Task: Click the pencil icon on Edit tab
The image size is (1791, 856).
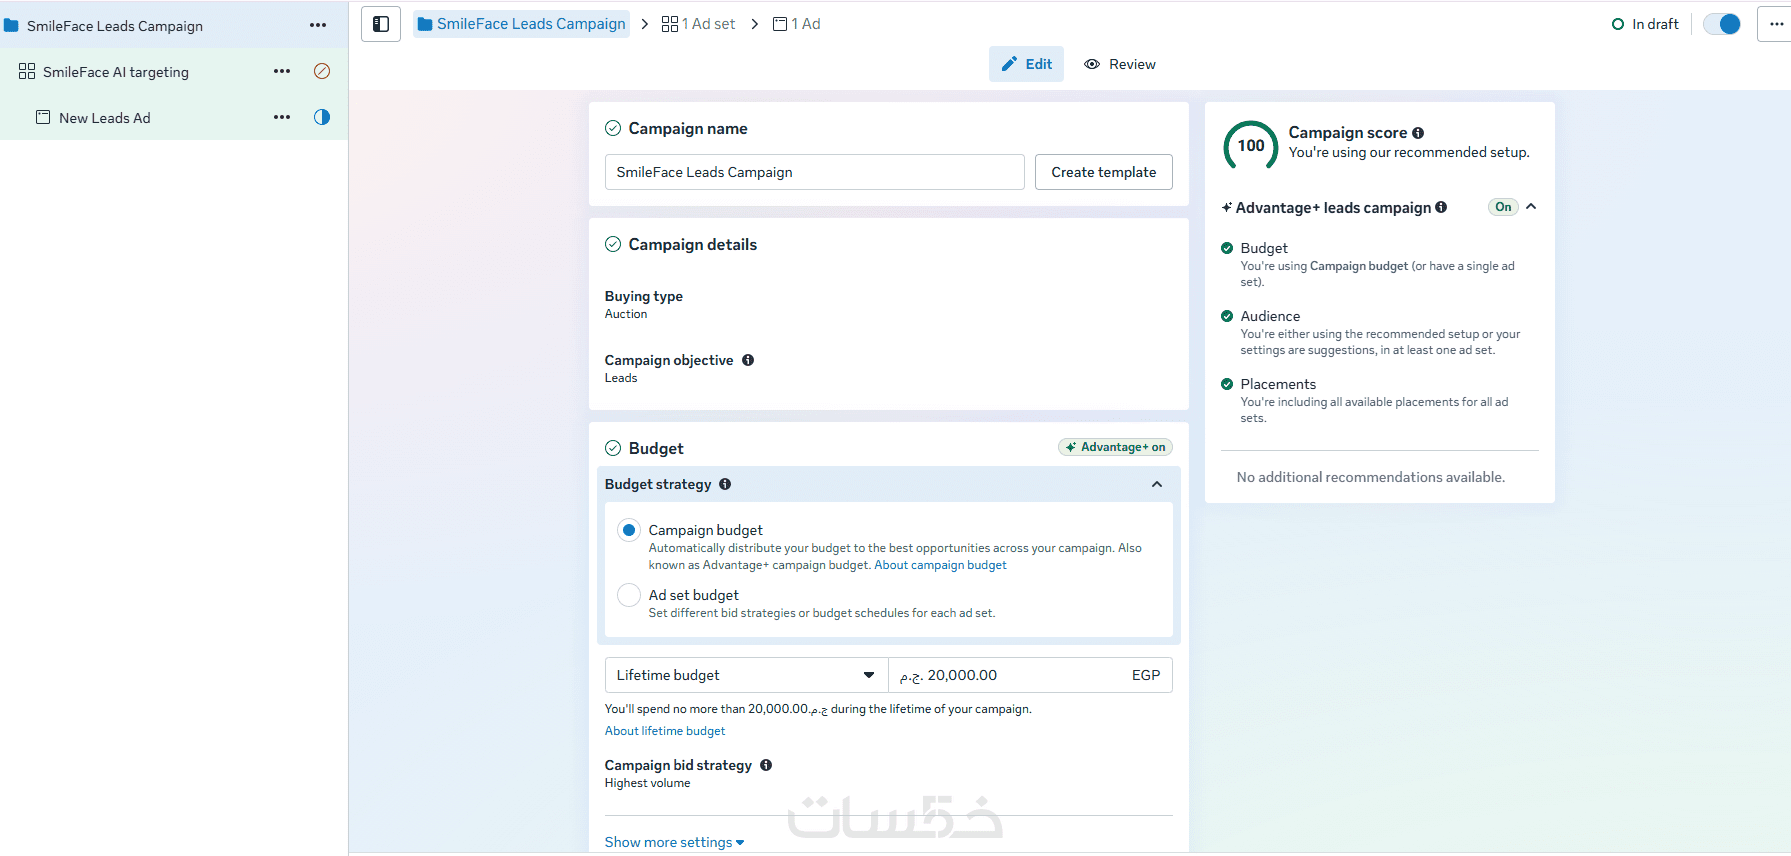Action: pos(1010,64)
